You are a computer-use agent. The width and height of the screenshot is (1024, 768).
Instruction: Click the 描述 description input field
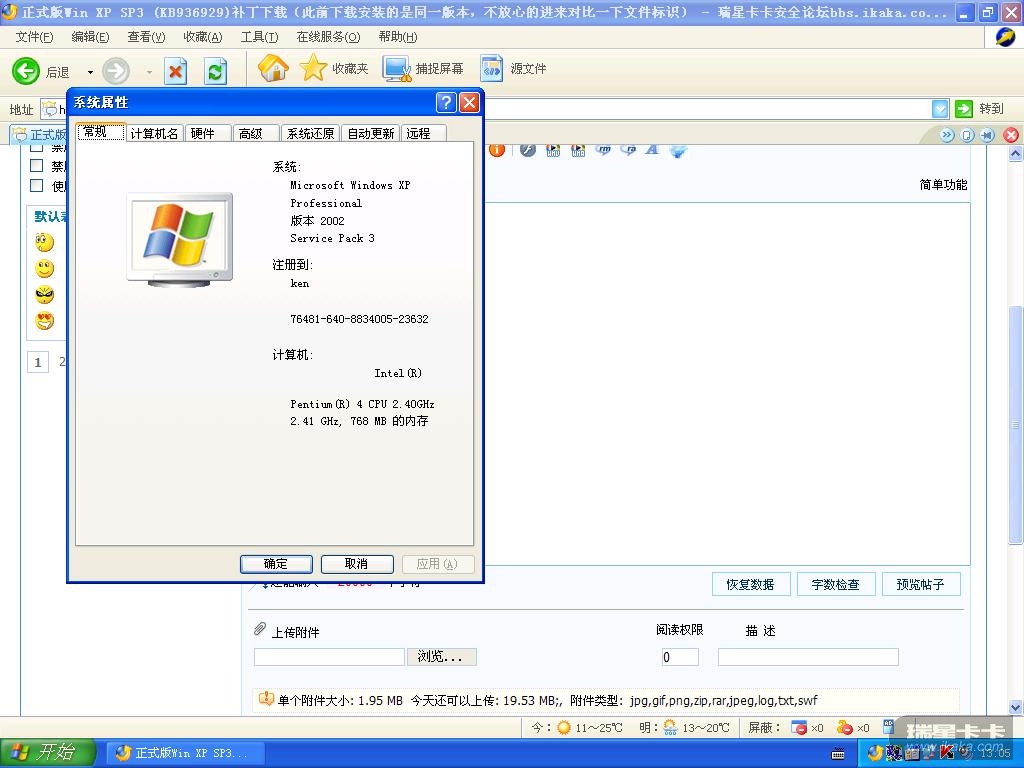(808, 657)
